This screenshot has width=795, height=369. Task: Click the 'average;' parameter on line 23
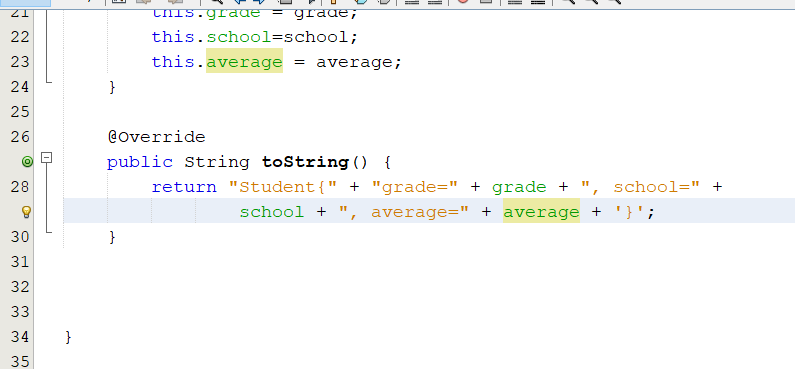358,62
